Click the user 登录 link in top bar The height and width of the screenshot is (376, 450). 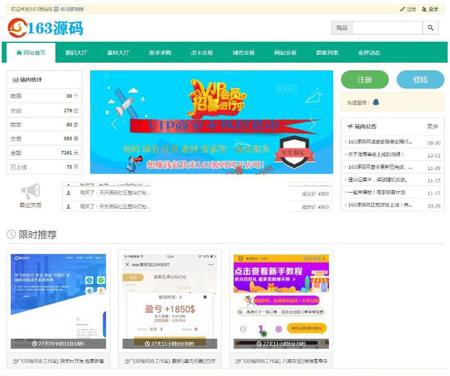point(430,9)
